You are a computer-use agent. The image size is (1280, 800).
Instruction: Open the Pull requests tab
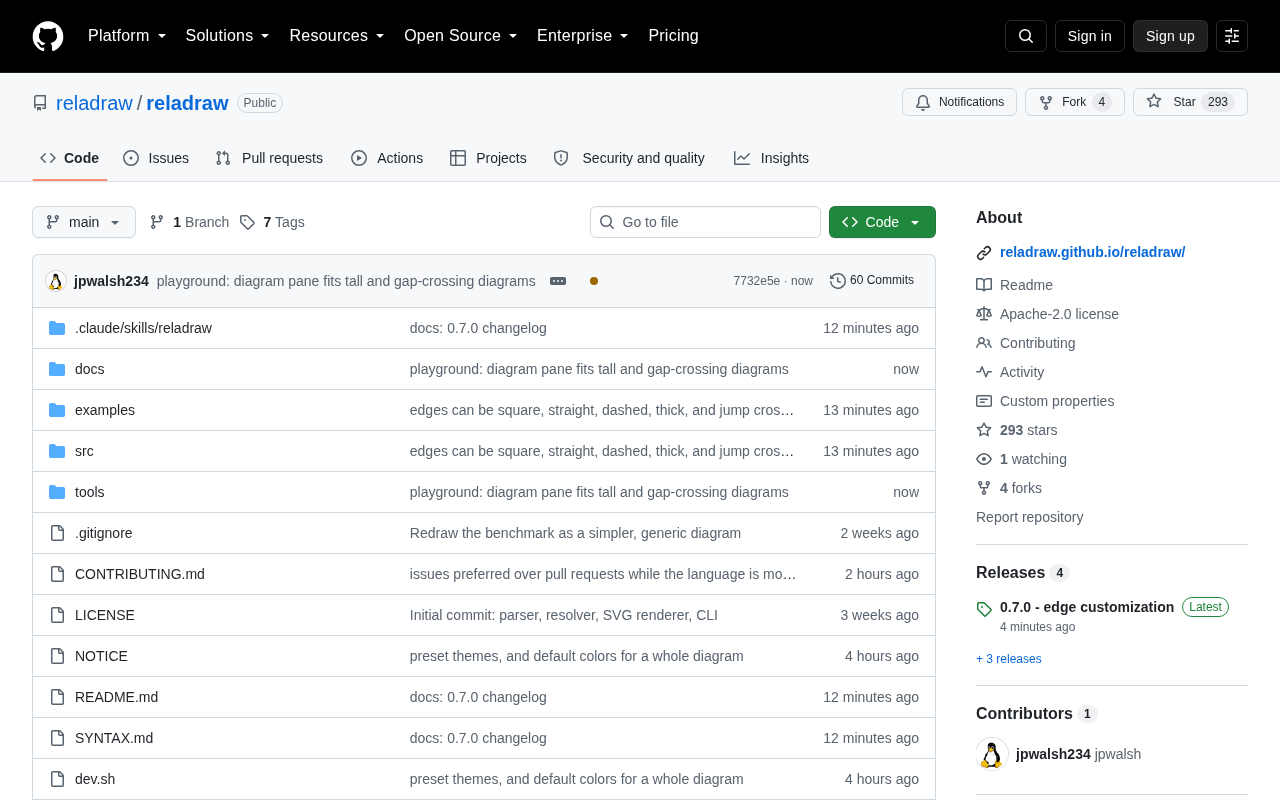[269, 158]
